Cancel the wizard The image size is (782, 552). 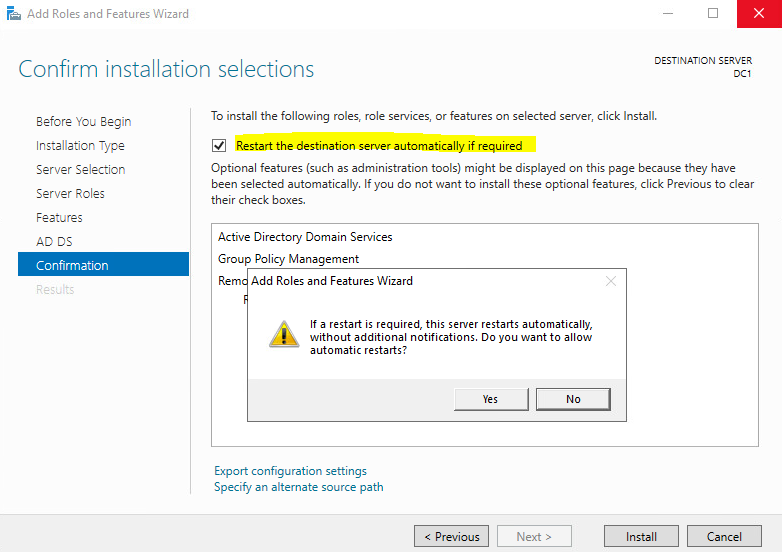[x=724, y=536]
